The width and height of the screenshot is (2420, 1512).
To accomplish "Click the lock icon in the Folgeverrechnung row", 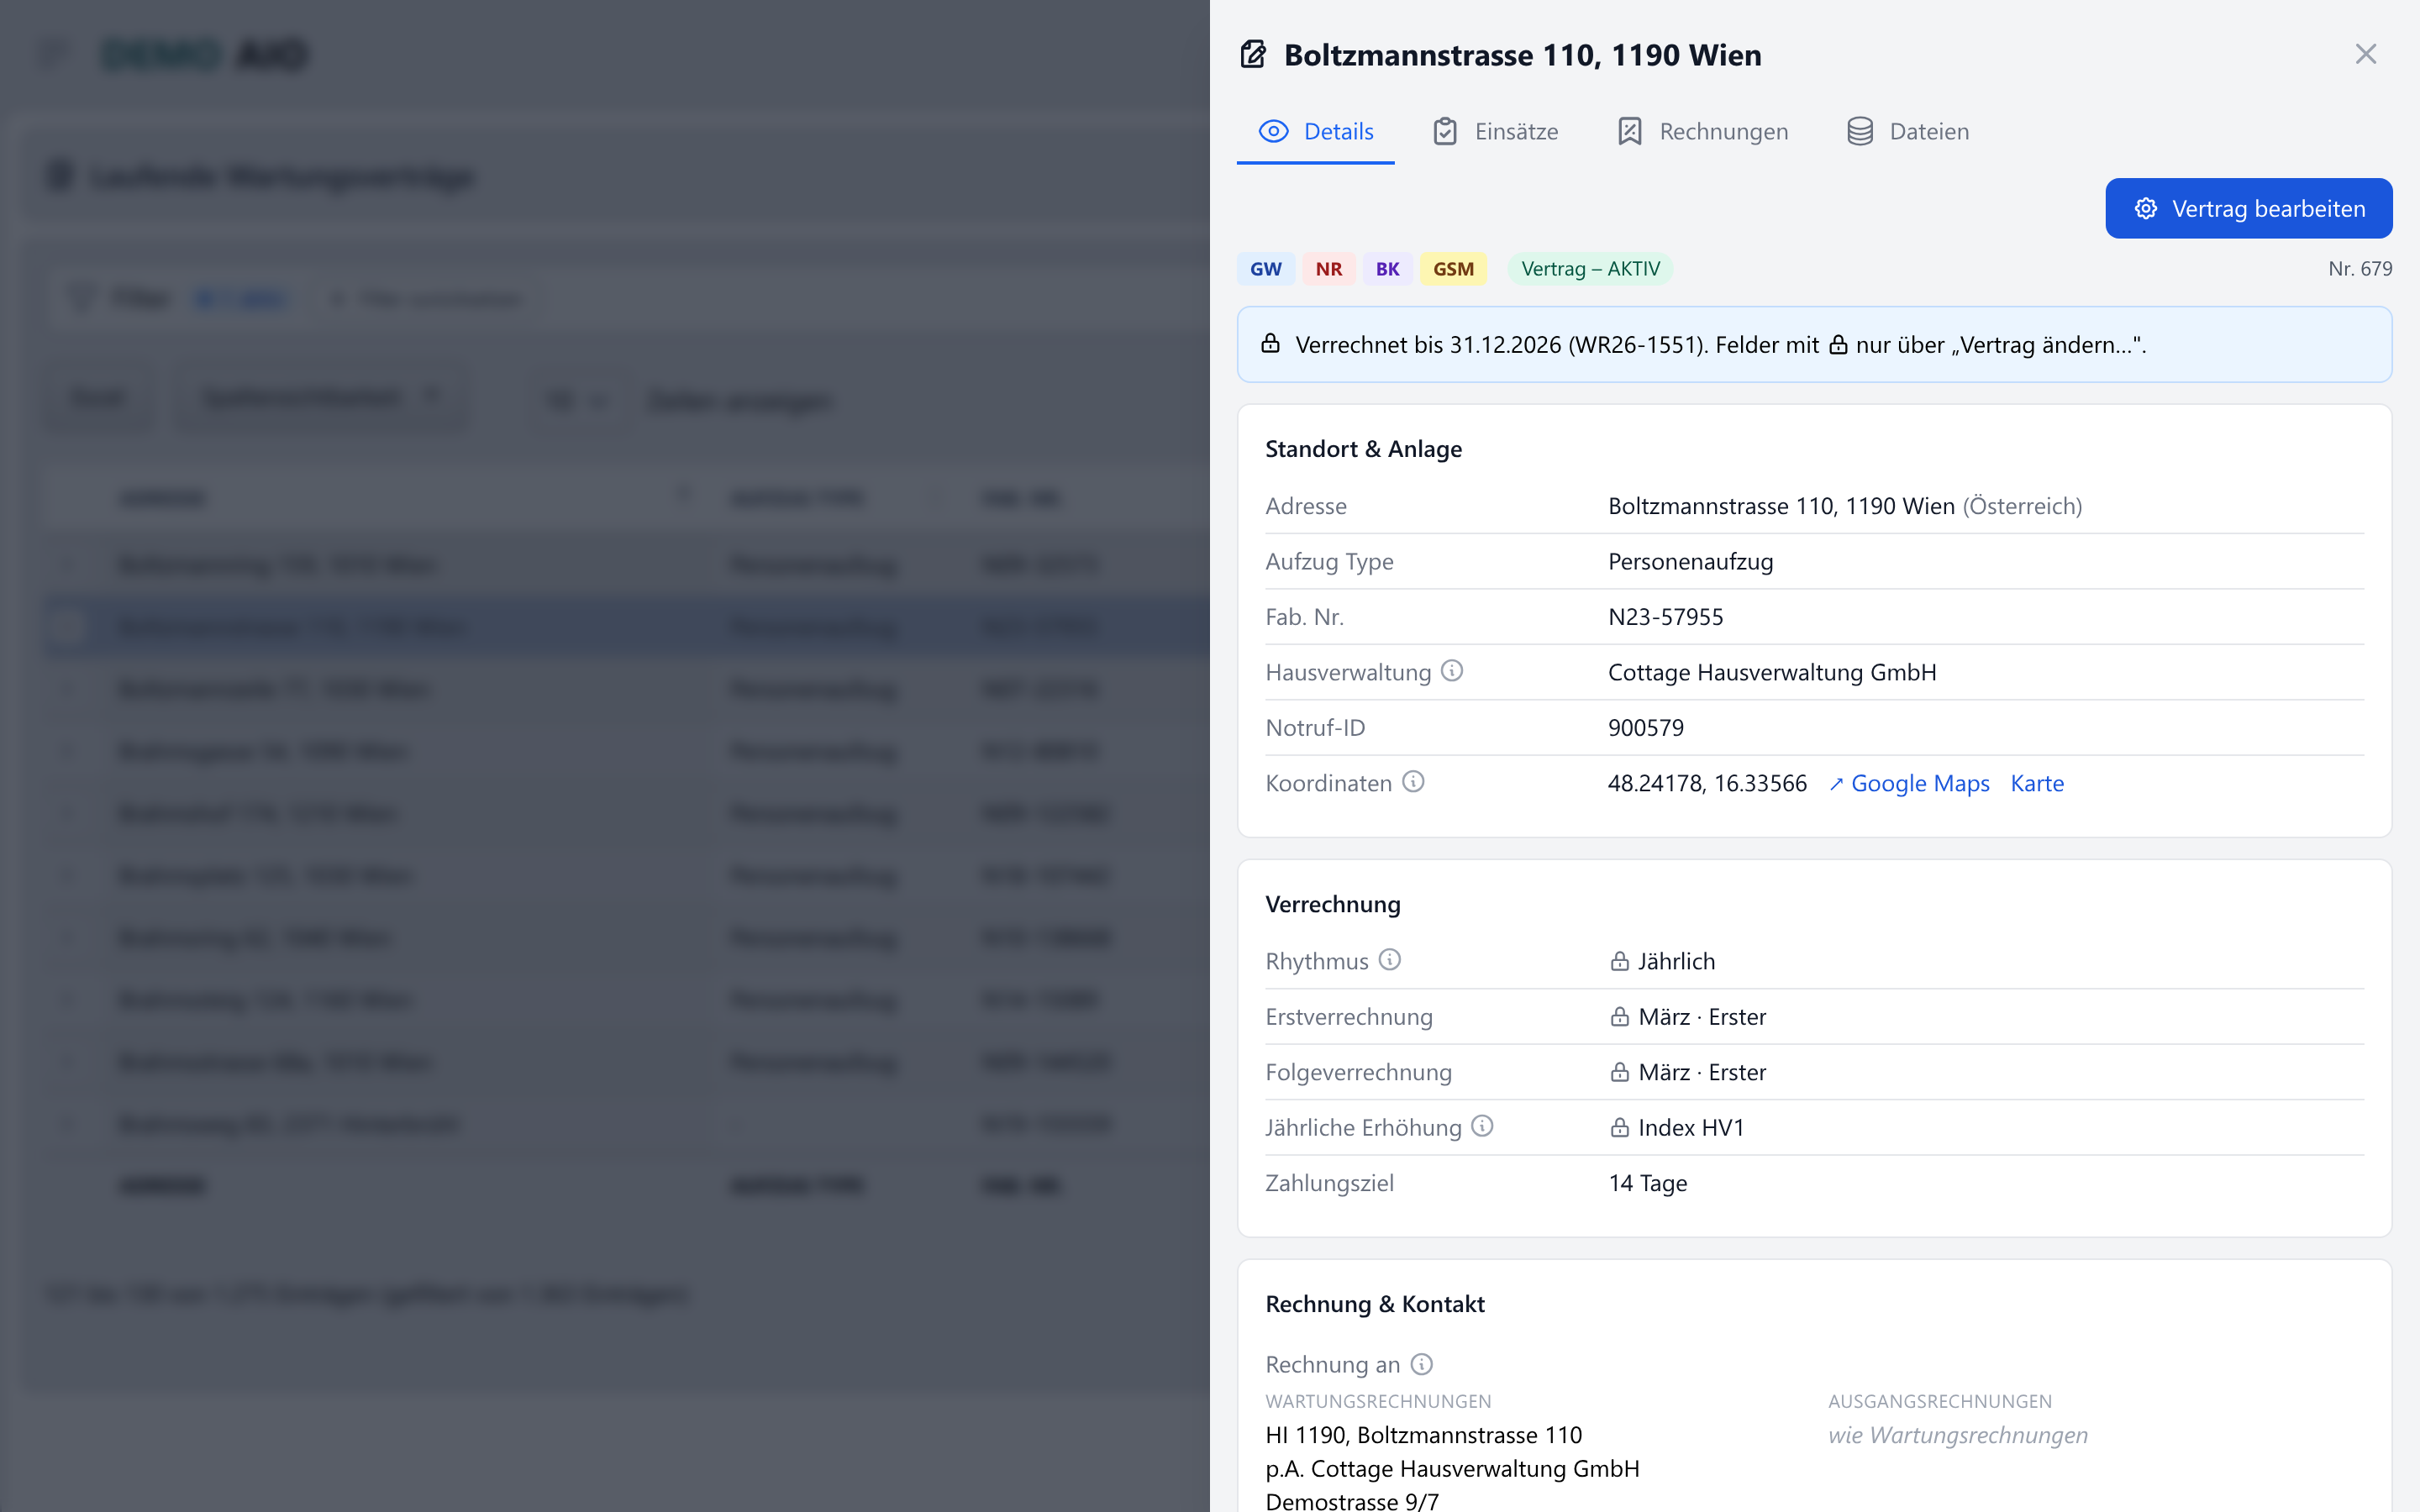I will [1620, 1072].
